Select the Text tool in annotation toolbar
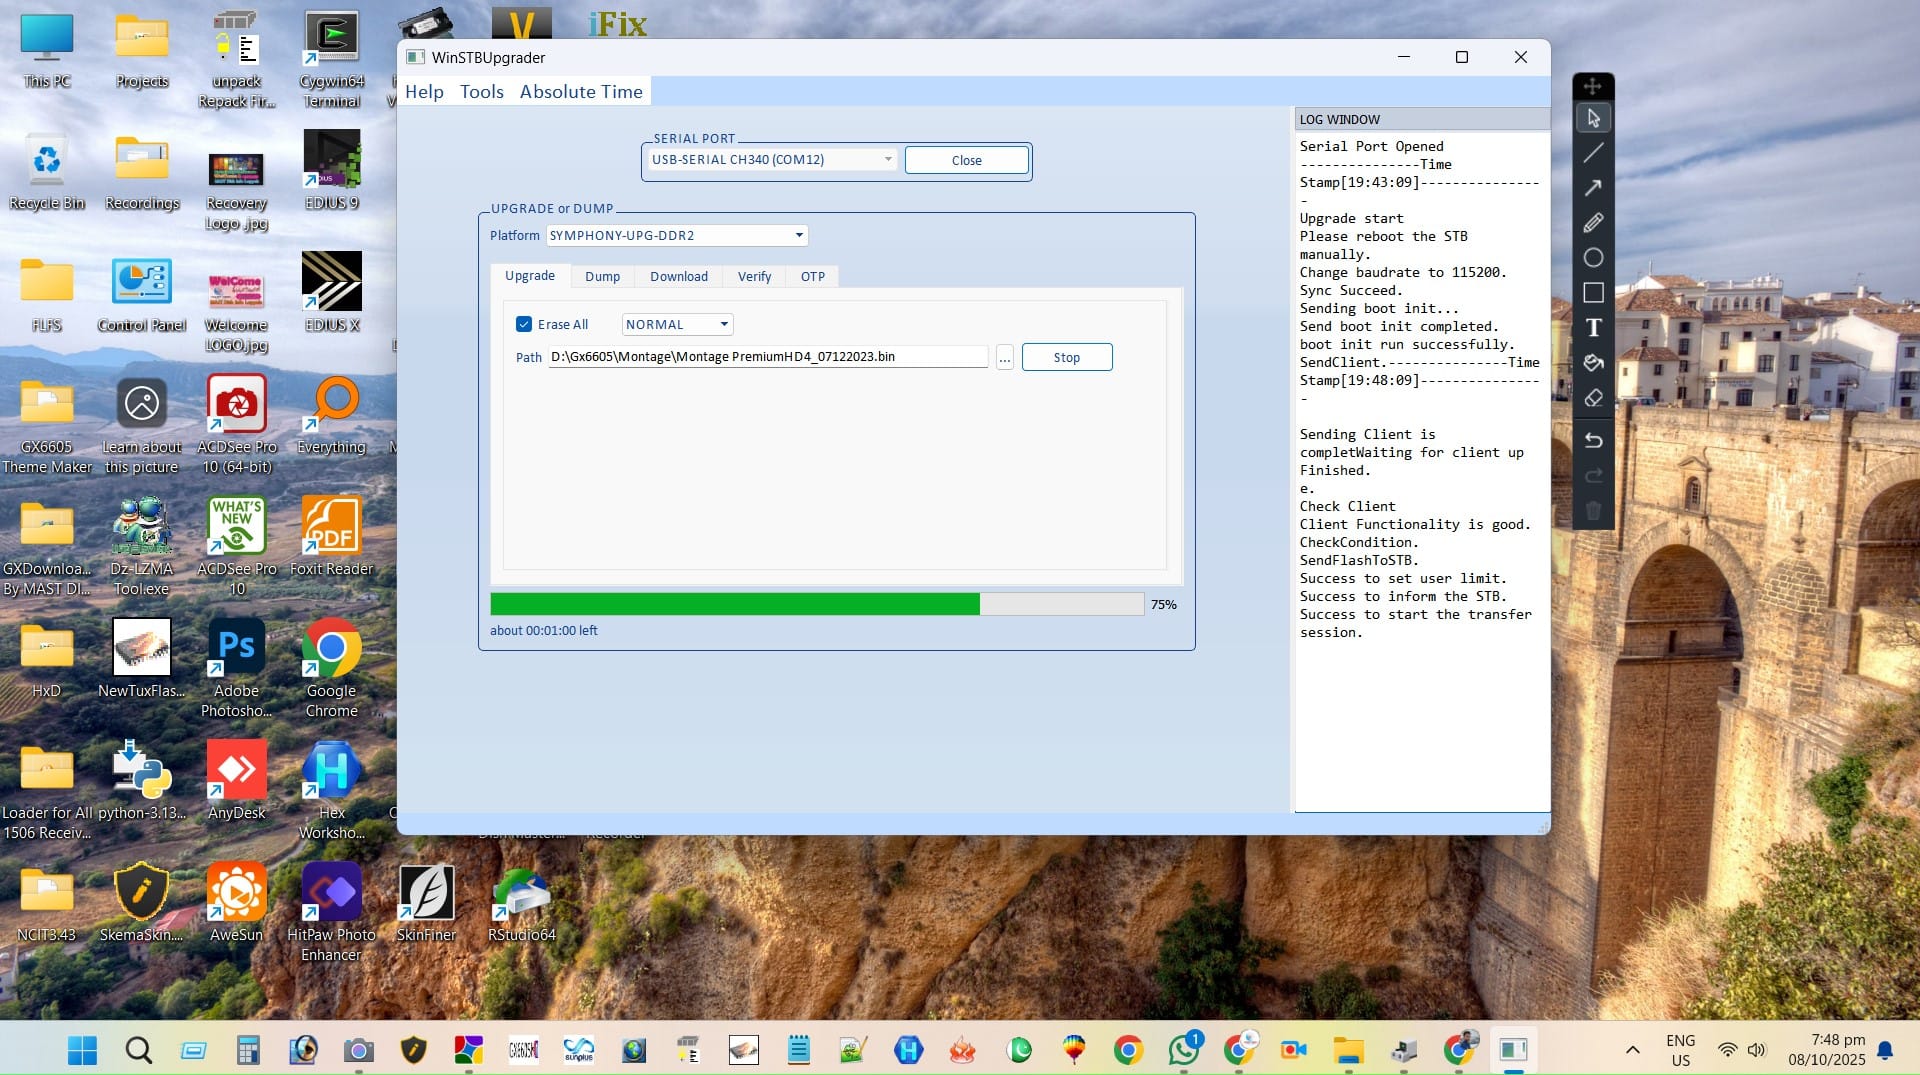Image resolution: width=1920 pixels, height=1075 pixels. [1593, 328]
